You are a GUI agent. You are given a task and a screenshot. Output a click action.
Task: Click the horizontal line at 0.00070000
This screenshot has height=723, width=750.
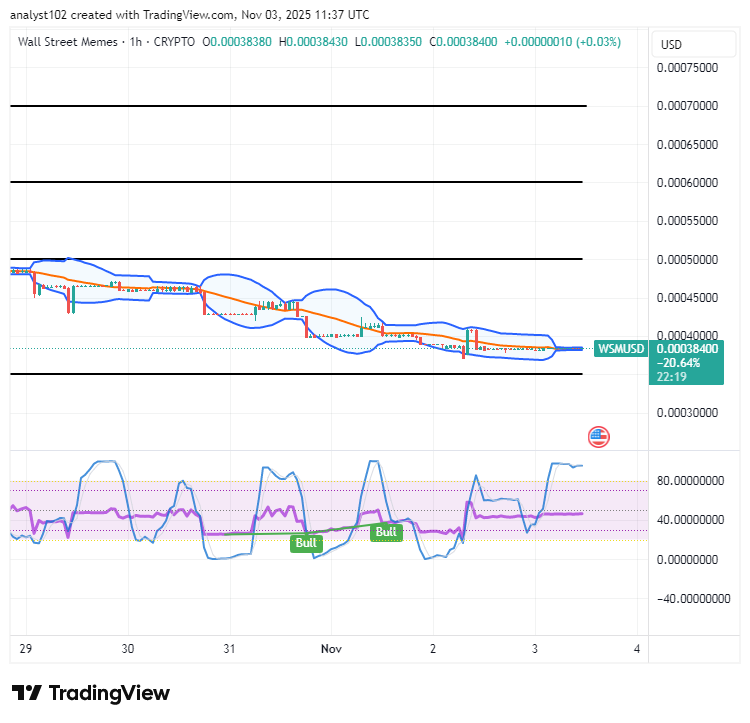click(x=298, y=106)
